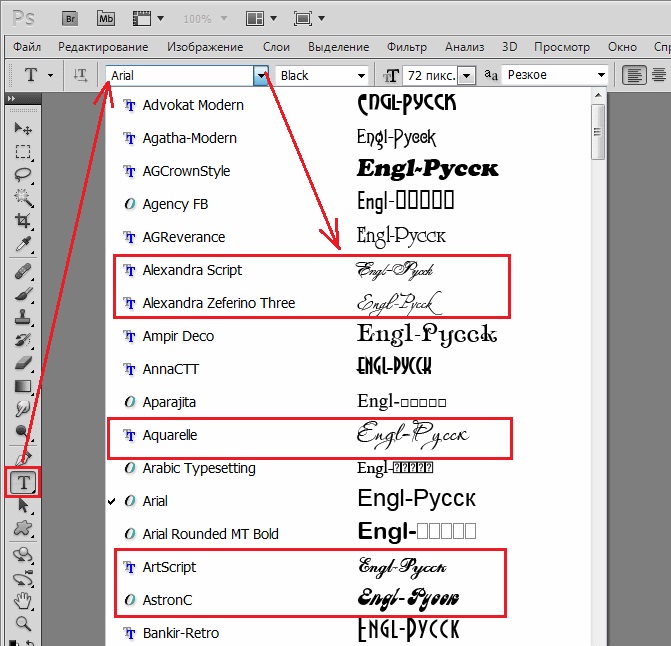The width and height of the screenshot is (671, 646).
Task: Select the Horizontal Type tool in toolbox
Action: click(x=23, y=482)
